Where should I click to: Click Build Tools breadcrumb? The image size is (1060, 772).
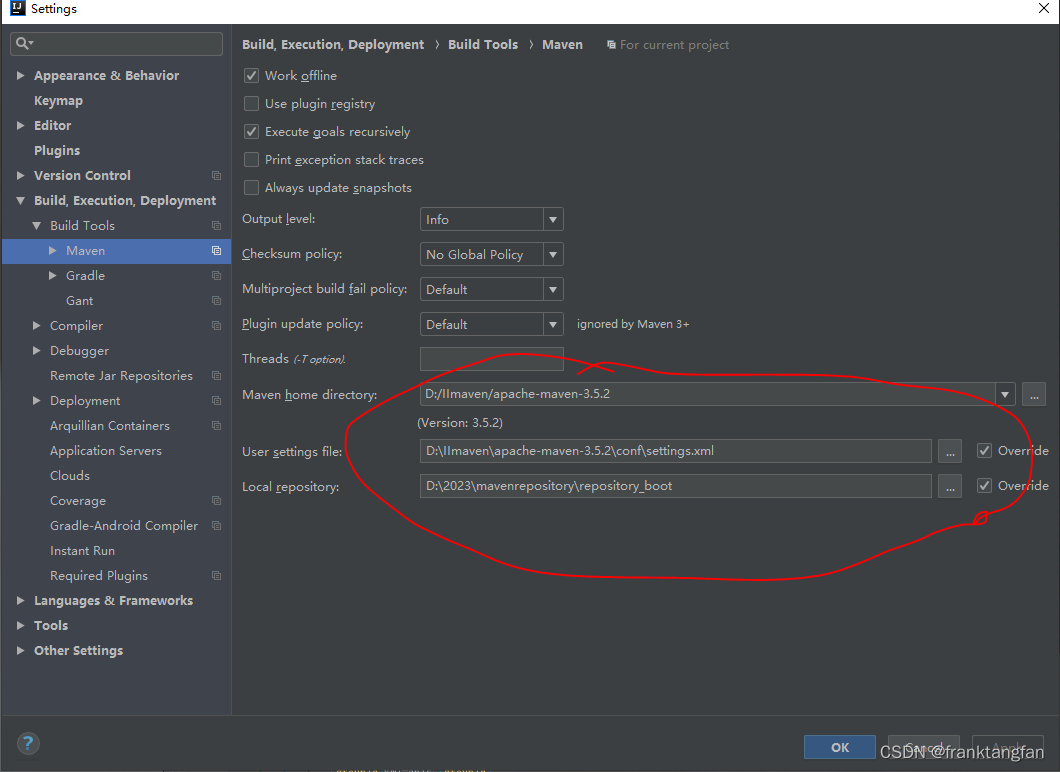tap(483, 45)
